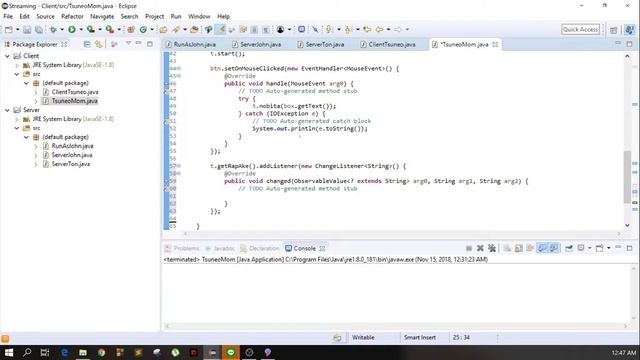
Task: Switch to RunAsJohn.java editor tab
Action: (x=191, y=44)
